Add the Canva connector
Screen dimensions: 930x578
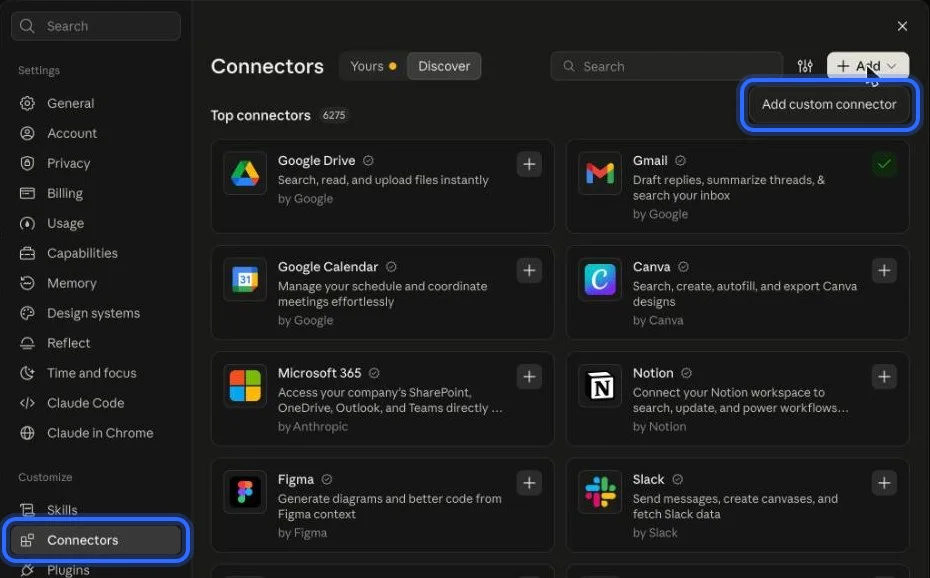(884, 270)
